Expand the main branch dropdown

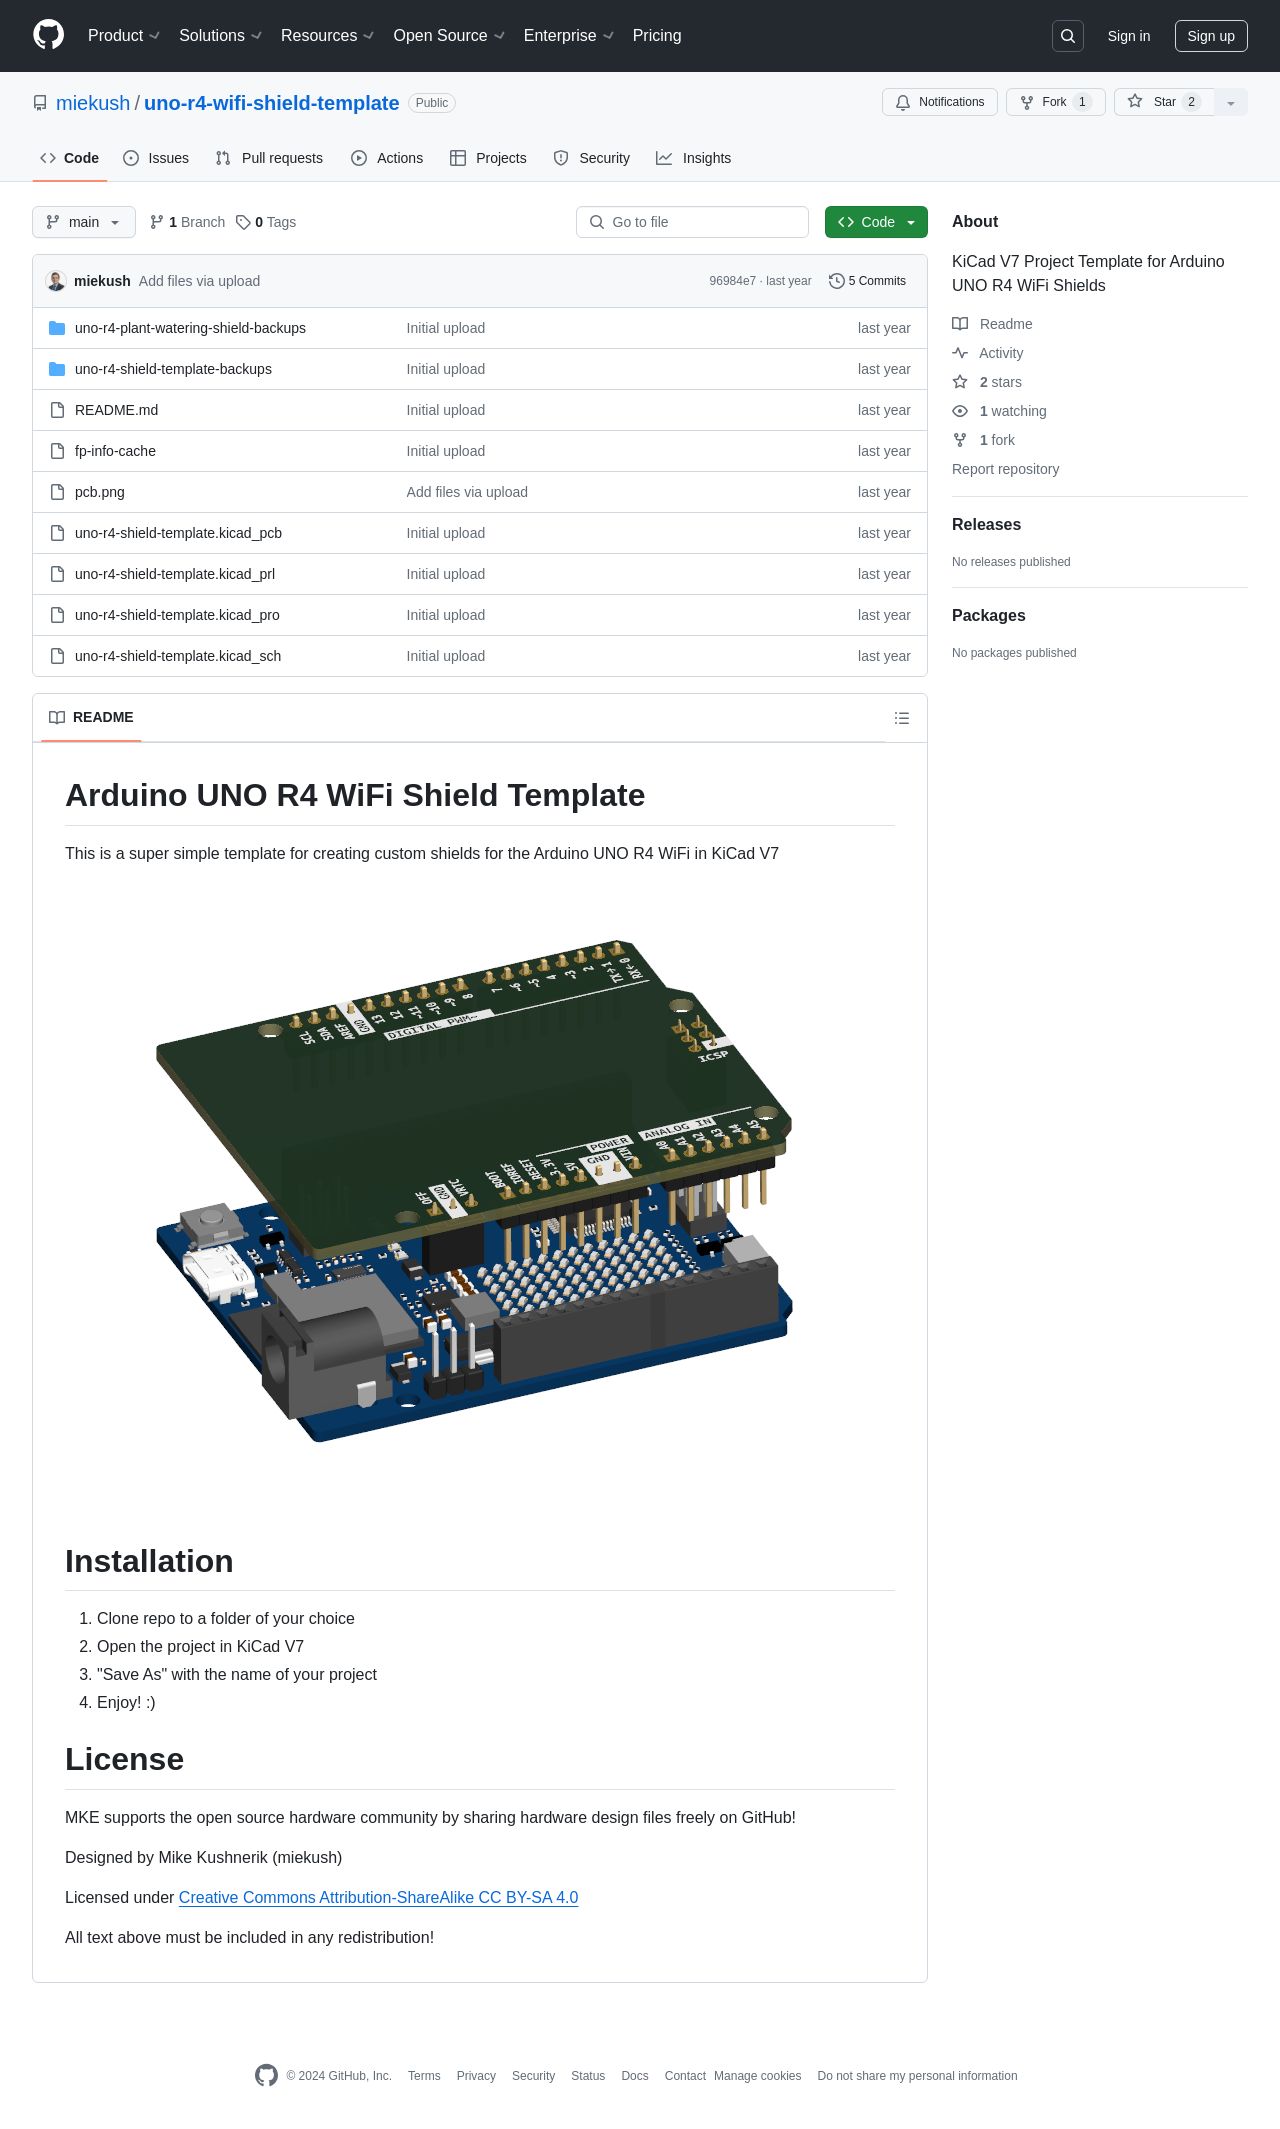tap(84, 222)
